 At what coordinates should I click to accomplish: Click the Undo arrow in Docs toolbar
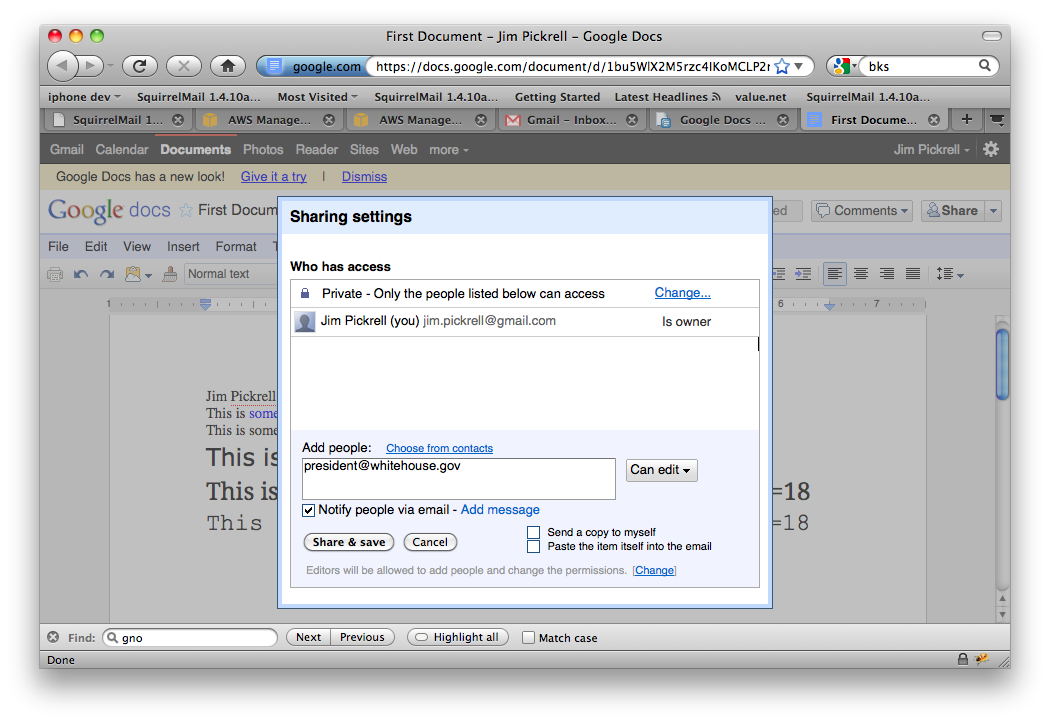point(81,274)
